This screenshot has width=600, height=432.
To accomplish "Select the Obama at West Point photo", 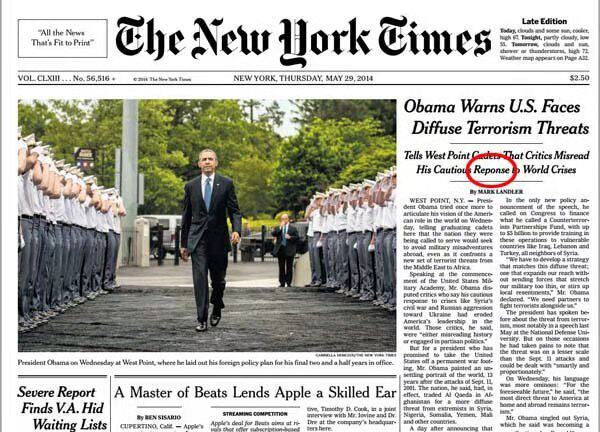I will pyautogui.click(x=207, y=225).
